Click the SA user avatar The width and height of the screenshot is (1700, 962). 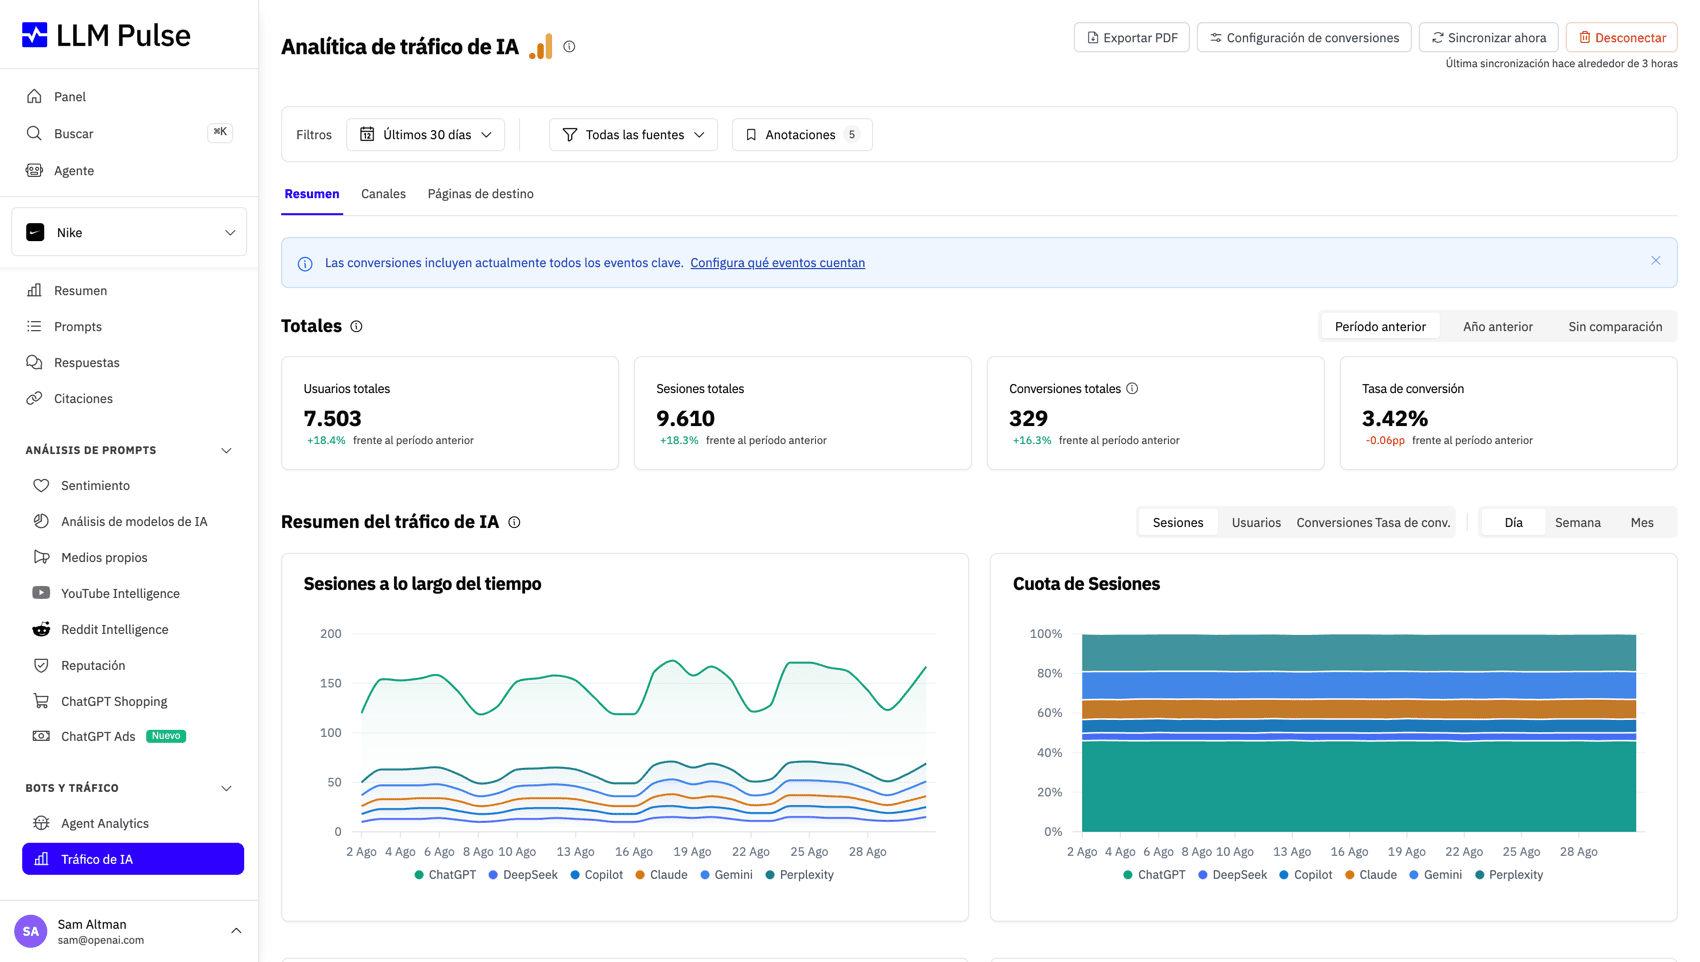pyautogui.click(x=31, y=931)
